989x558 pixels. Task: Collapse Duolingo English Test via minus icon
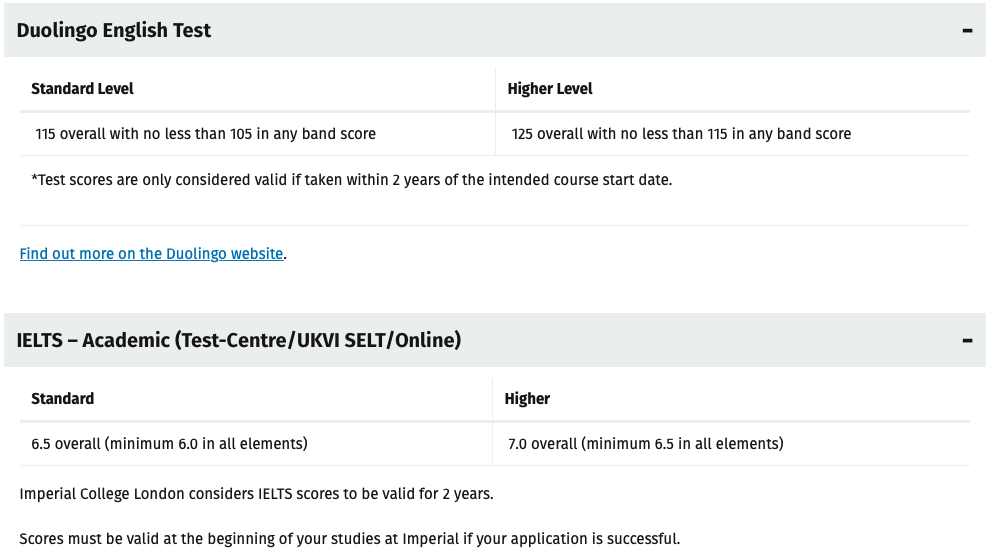(967, 31)
